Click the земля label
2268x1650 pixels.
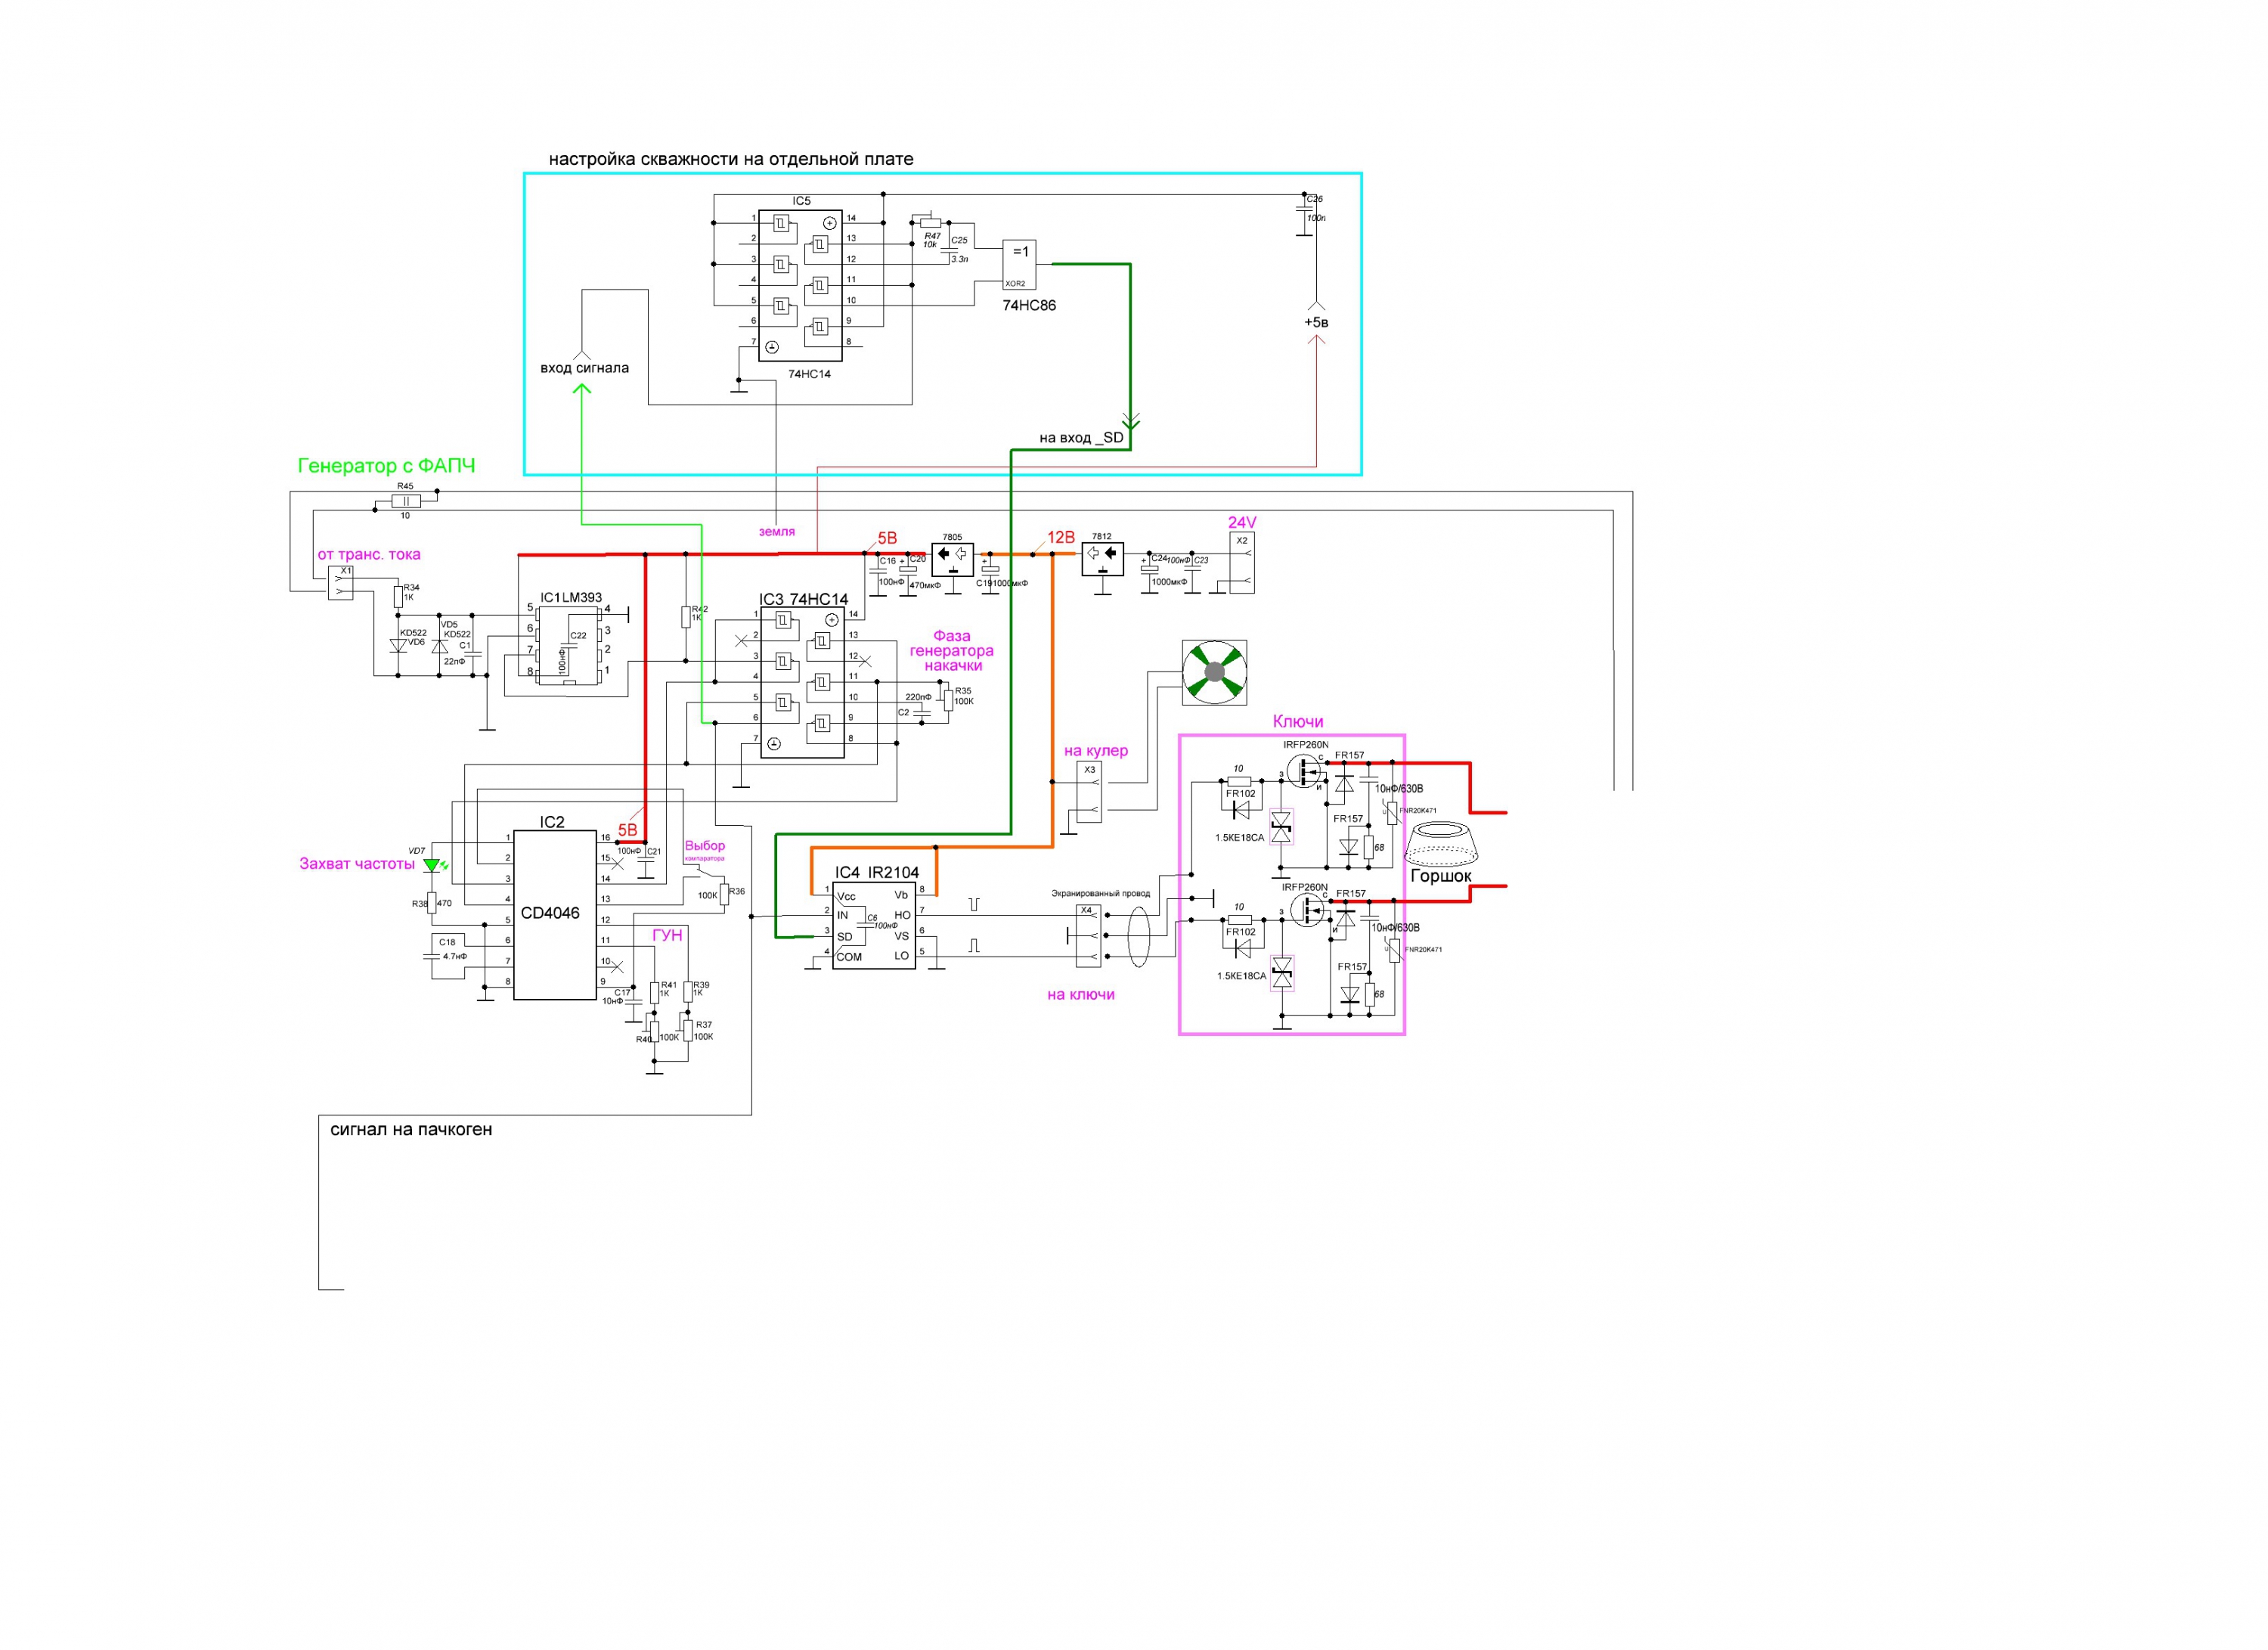click(x=777, y=532)
